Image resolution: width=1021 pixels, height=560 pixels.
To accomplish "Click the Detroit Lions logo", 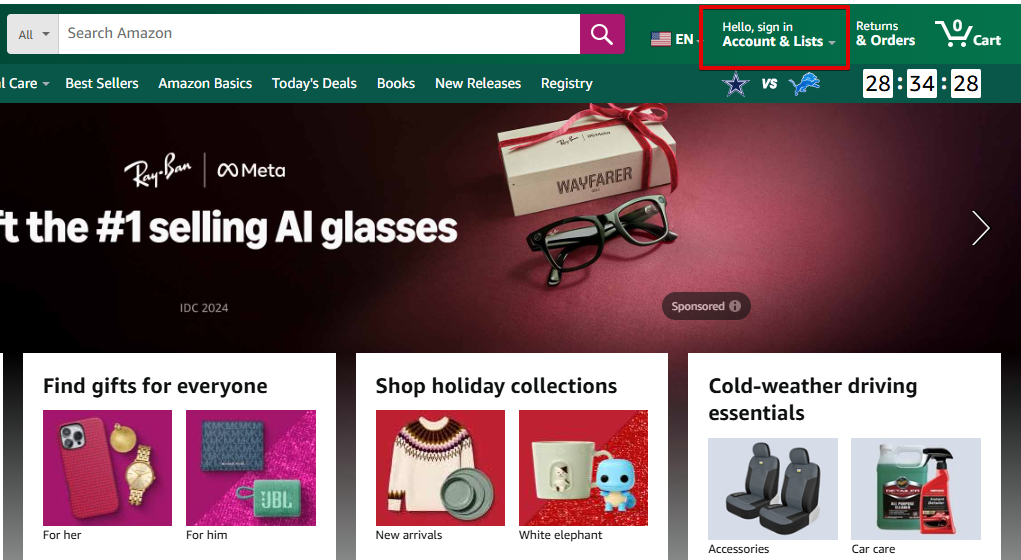I will [804, 84].
